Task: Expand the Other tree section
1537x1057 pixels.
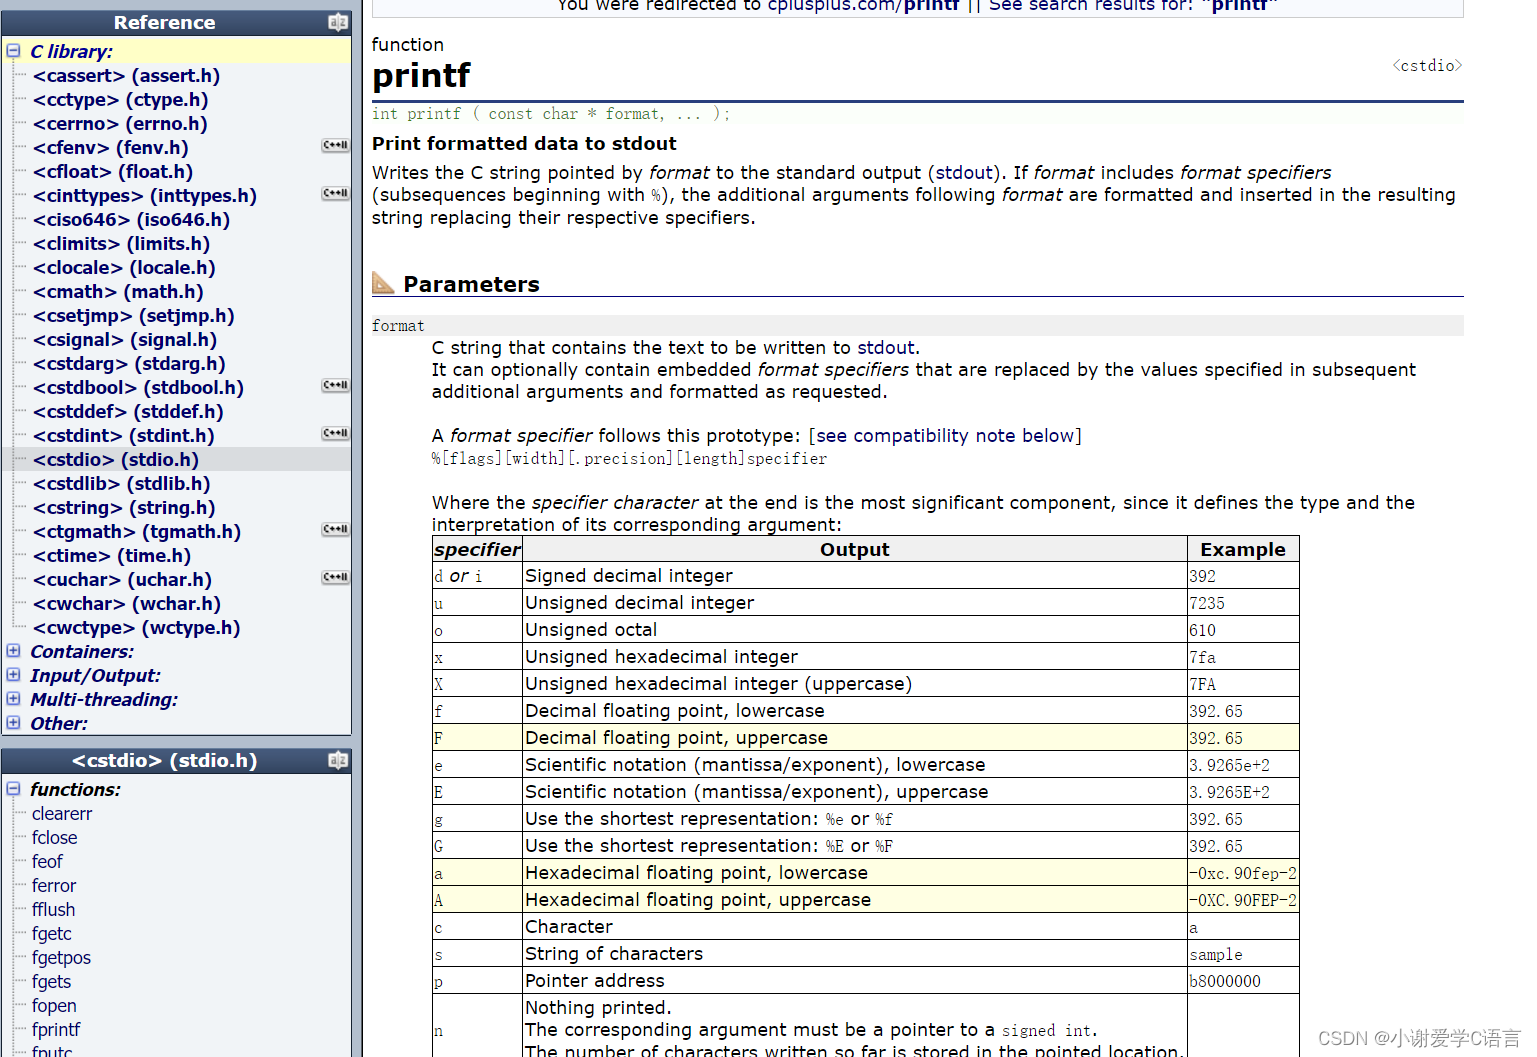Action: pyautogui.click(x=13, y=722)
